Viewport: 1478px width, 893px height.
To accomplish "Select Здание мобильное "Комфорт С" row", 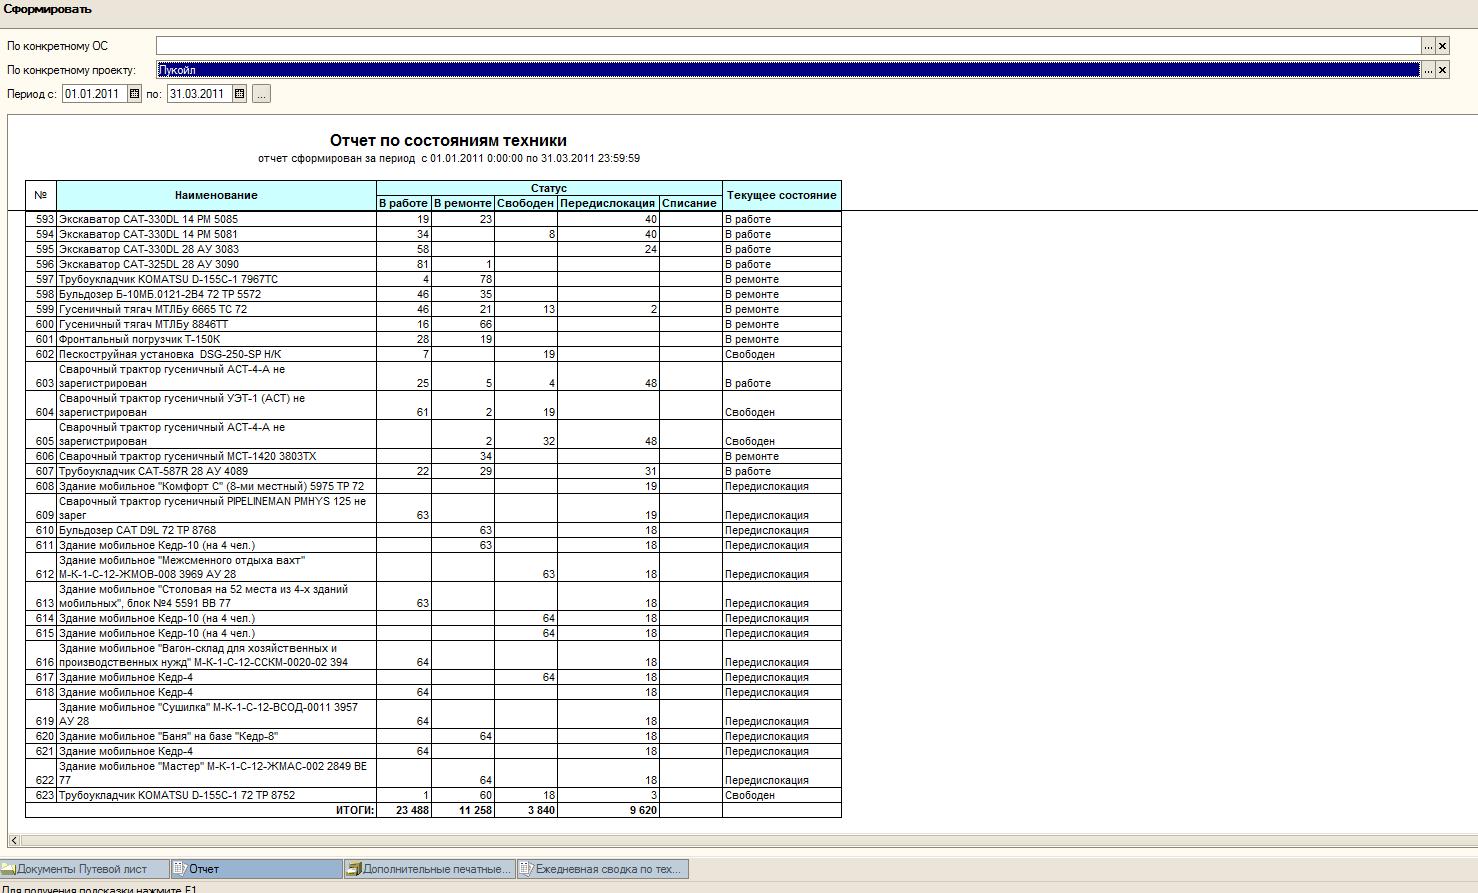I will tap(433, 486).
